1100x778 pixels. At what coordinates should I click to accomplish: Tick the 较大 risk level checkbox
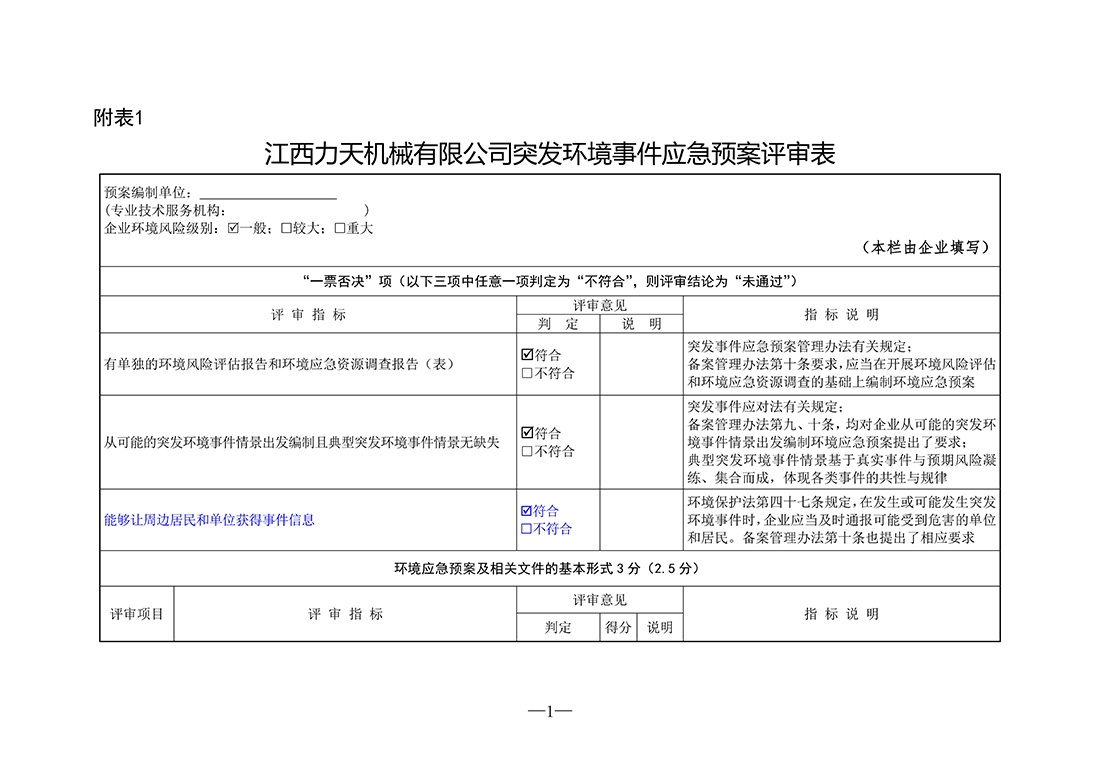[286, 229]
